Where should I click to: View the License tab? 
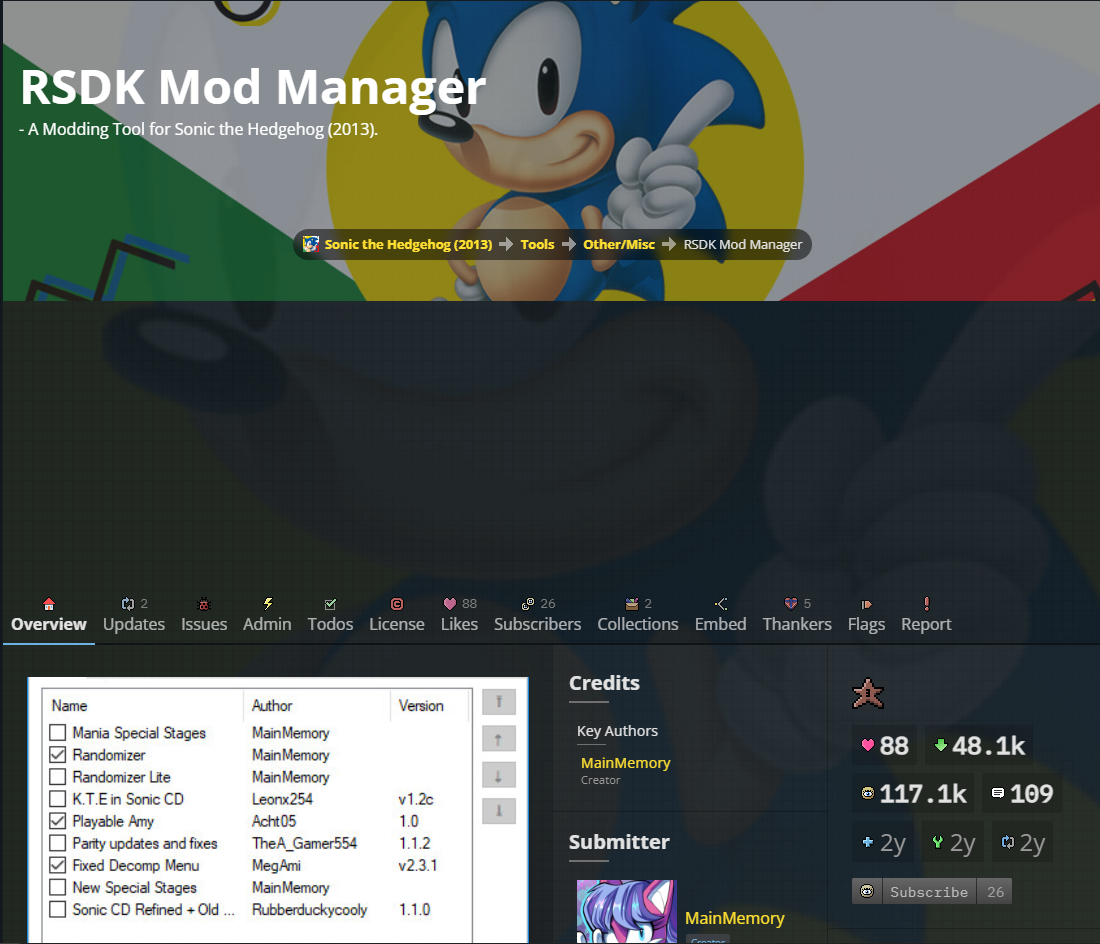coord(397,616)
